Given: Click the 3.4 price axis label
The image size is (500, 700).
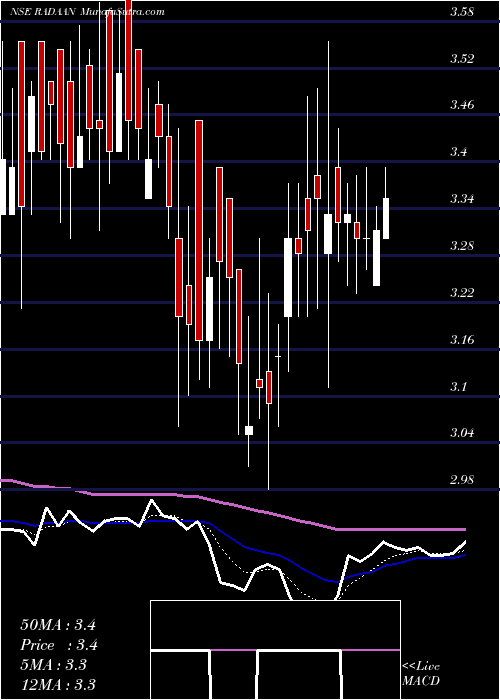Looking at the screenshot, I should tap(459, 152).
